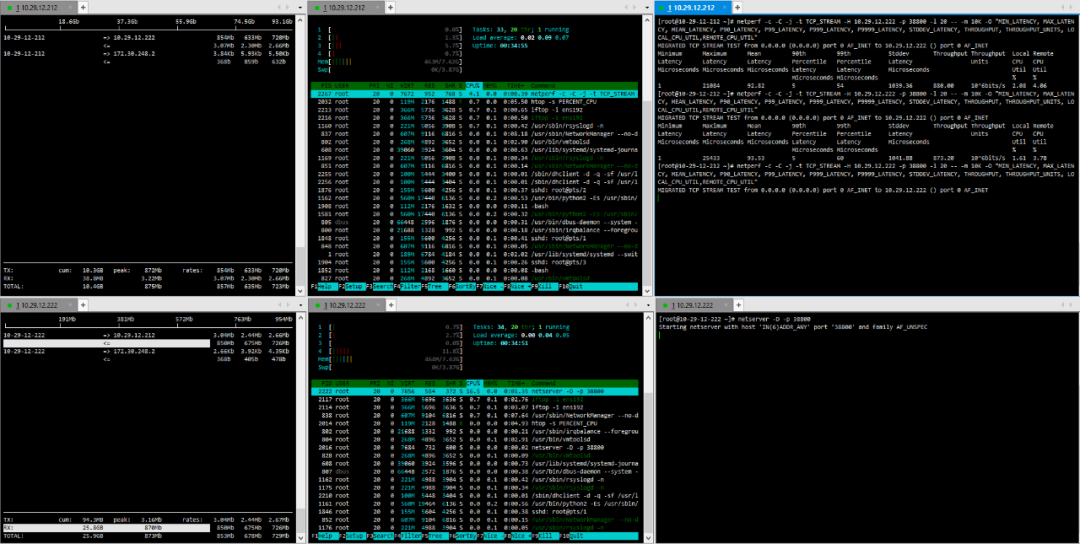This screenshot has height=544, width=1080.
Task: Click F3 Search in htop on 10.29.12.212
Action: pyautogui.click(x=380, y=286)
